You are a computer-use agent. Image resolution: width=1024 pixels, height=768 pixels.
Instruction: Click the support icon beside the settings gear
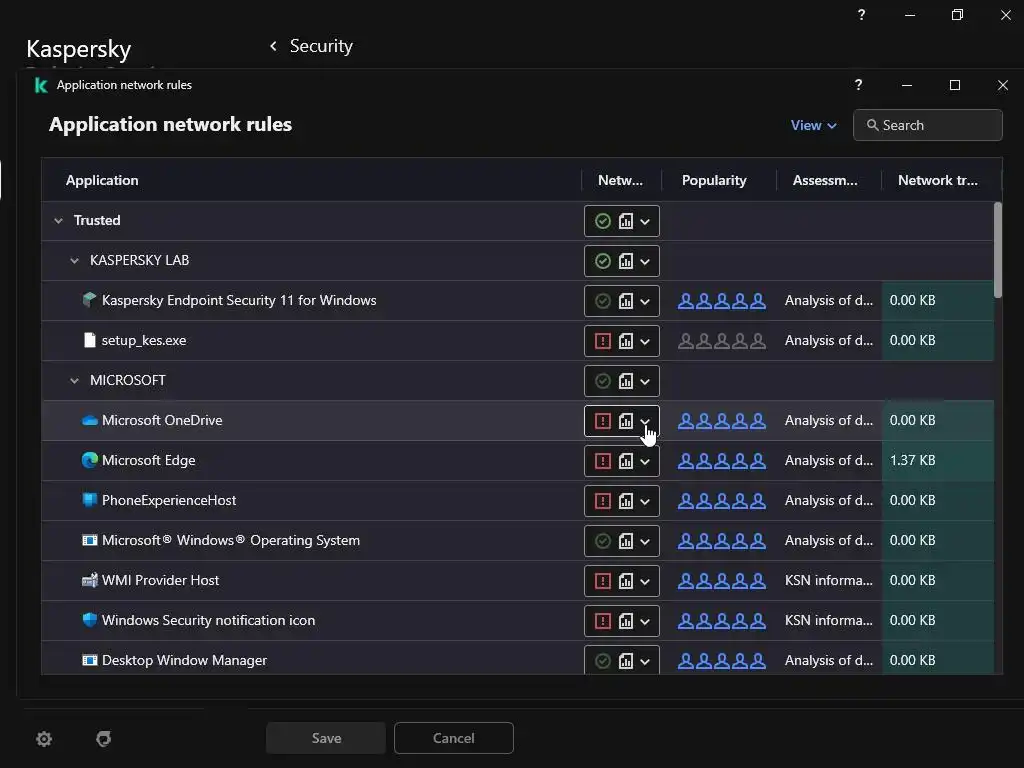(x=103, y=739)
